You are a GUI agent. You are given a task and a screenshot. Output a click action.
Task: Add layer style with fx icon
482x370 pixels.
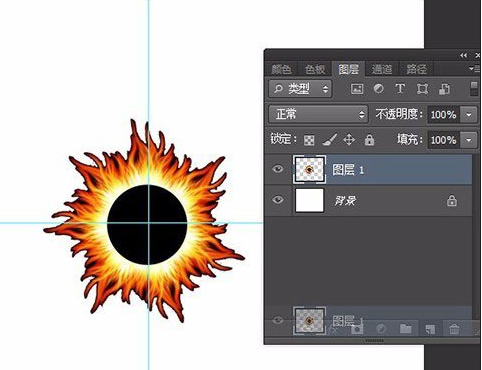pyautogui.click(x=333, y=329)
